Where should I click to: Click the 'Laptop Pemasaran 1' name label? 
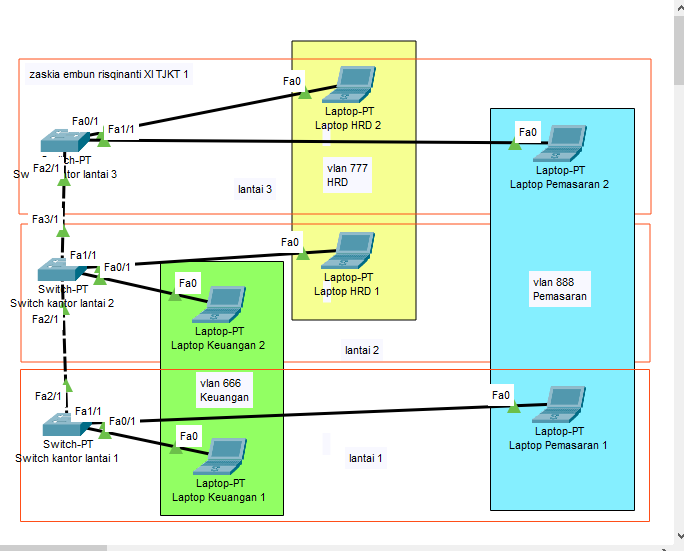tap(558, 445)
